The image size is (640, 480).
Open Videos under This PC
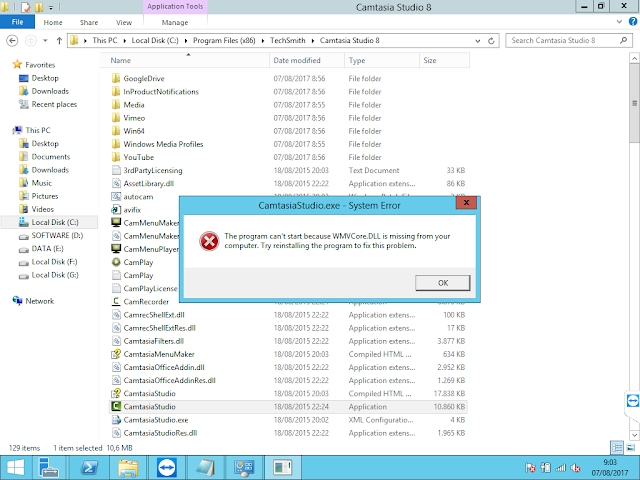(42, 209)
